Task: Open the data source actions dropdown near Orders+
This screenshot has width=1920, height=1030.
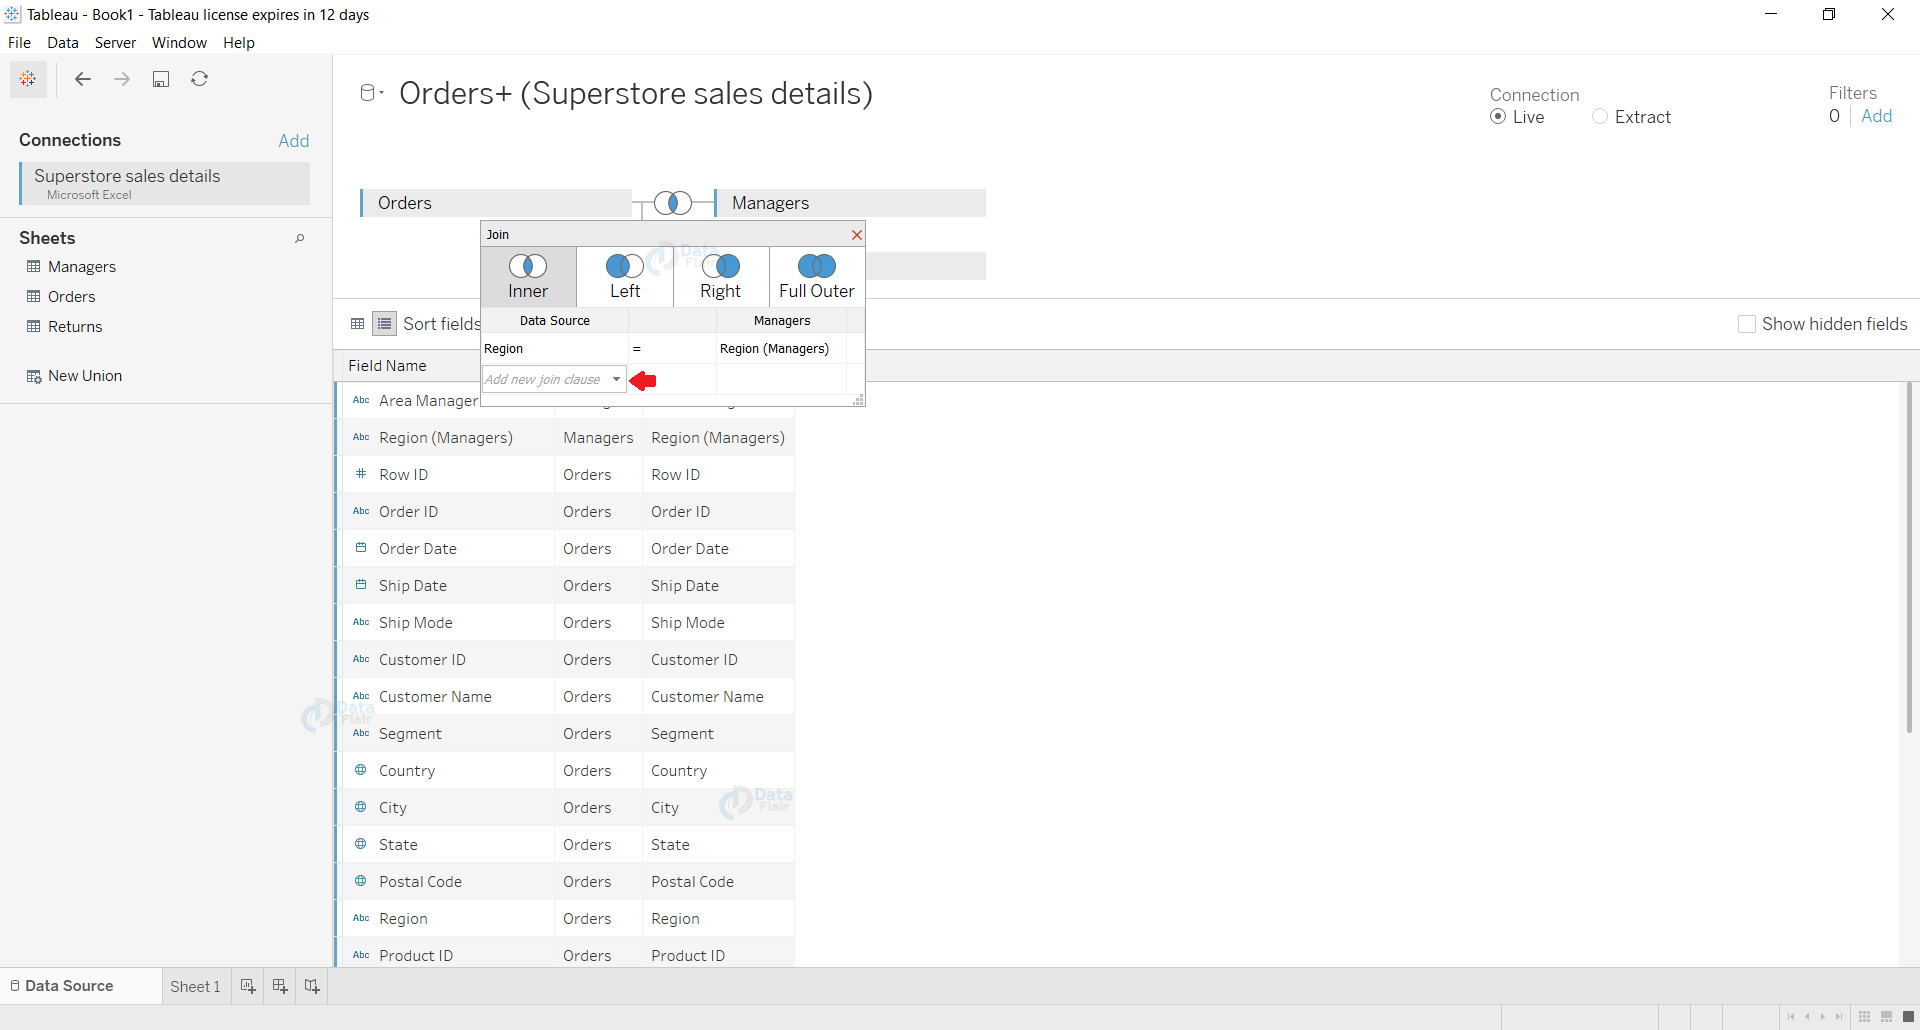Action: [371, 92]
